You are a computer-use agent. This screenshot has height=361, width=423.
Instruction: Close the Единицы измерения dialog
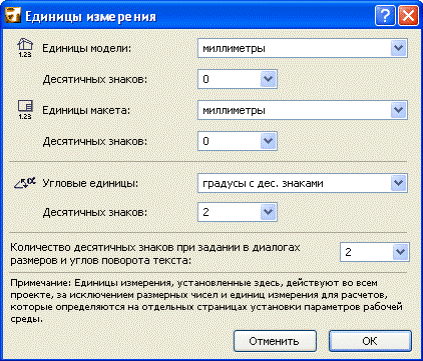(x=408, y=16)
